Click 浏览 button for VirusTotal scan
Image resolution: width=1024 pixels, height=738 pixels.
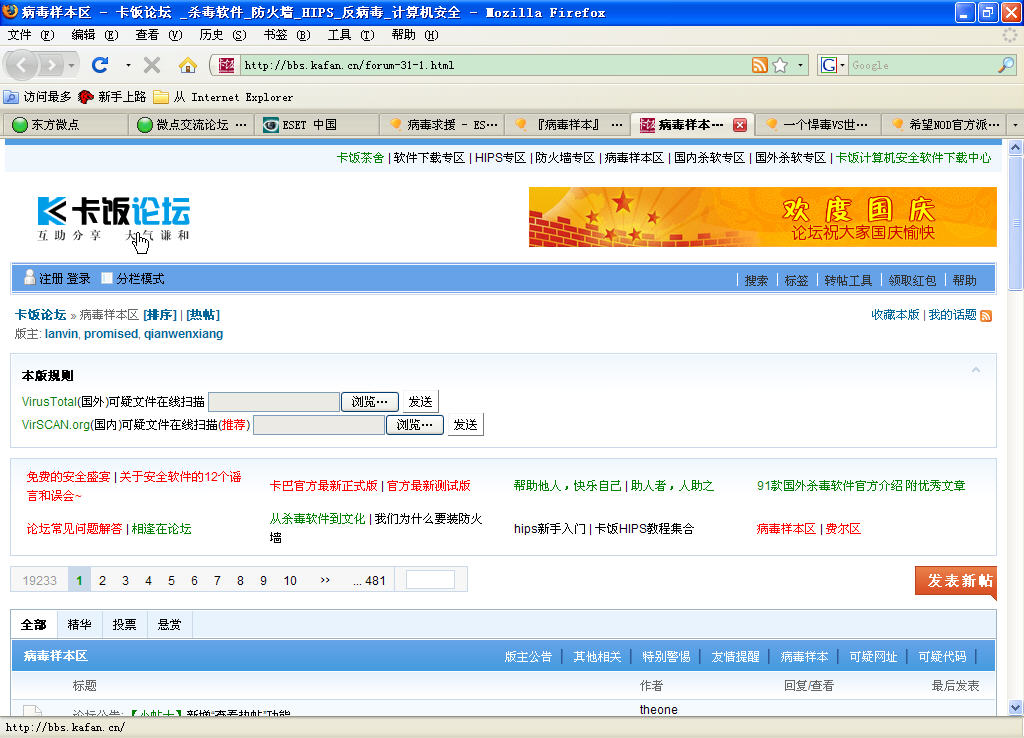coord(370,402)
